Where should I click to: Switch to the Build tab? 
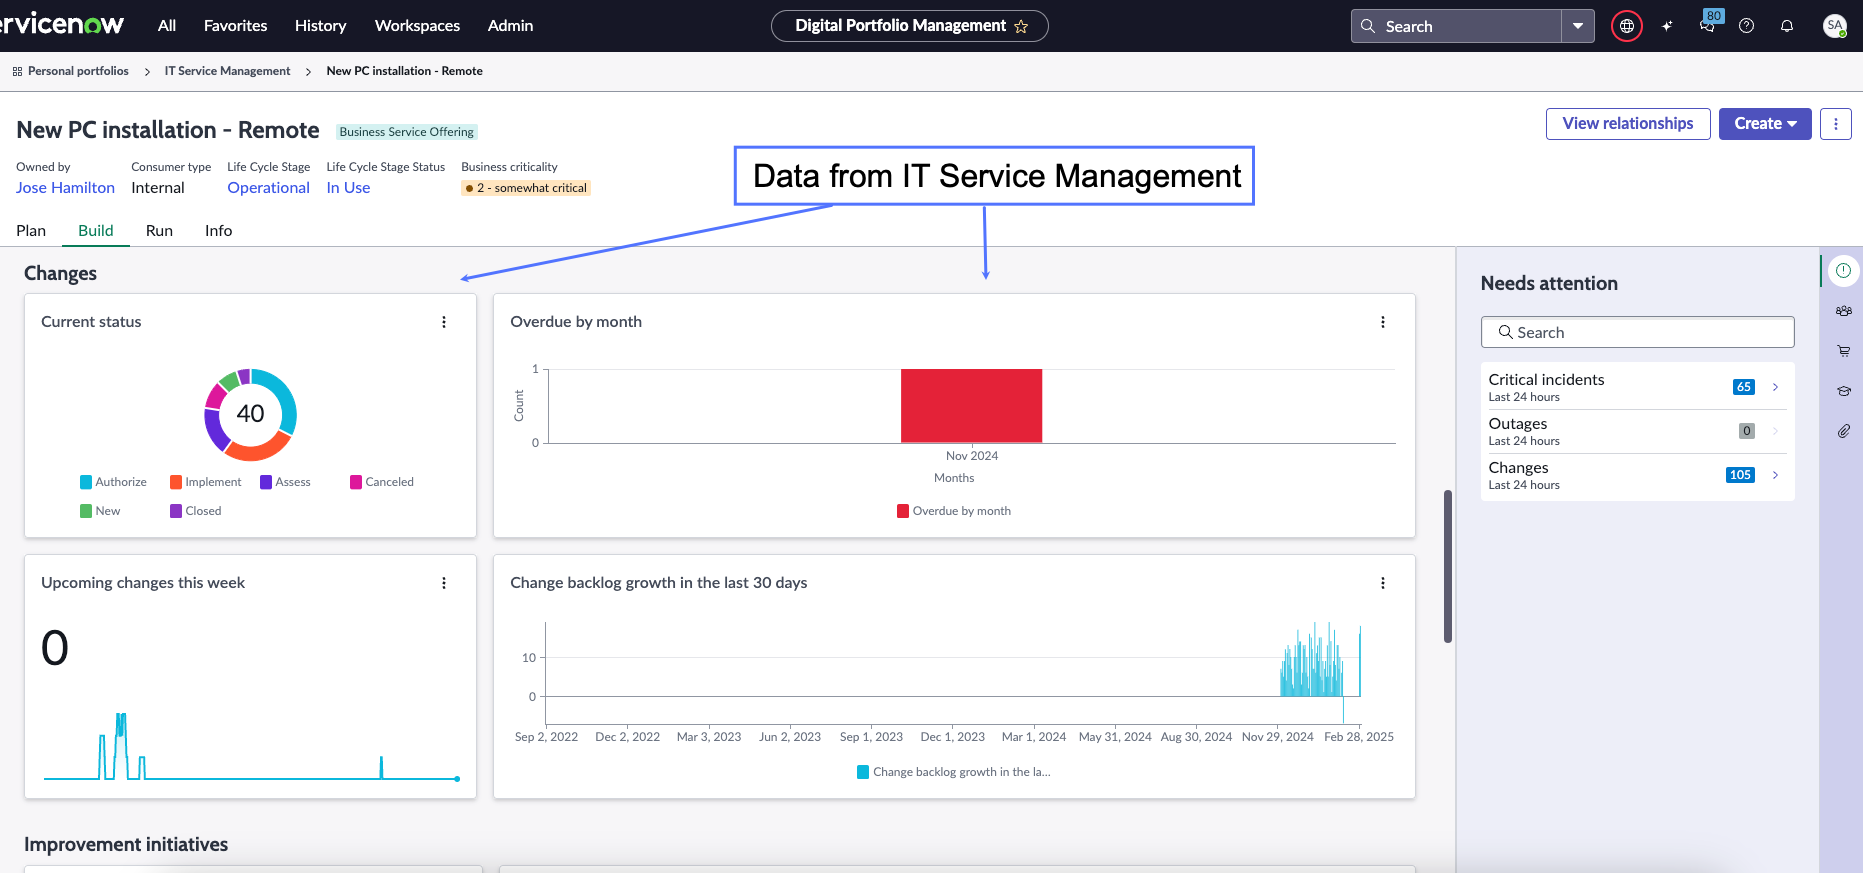coord(96,231)
